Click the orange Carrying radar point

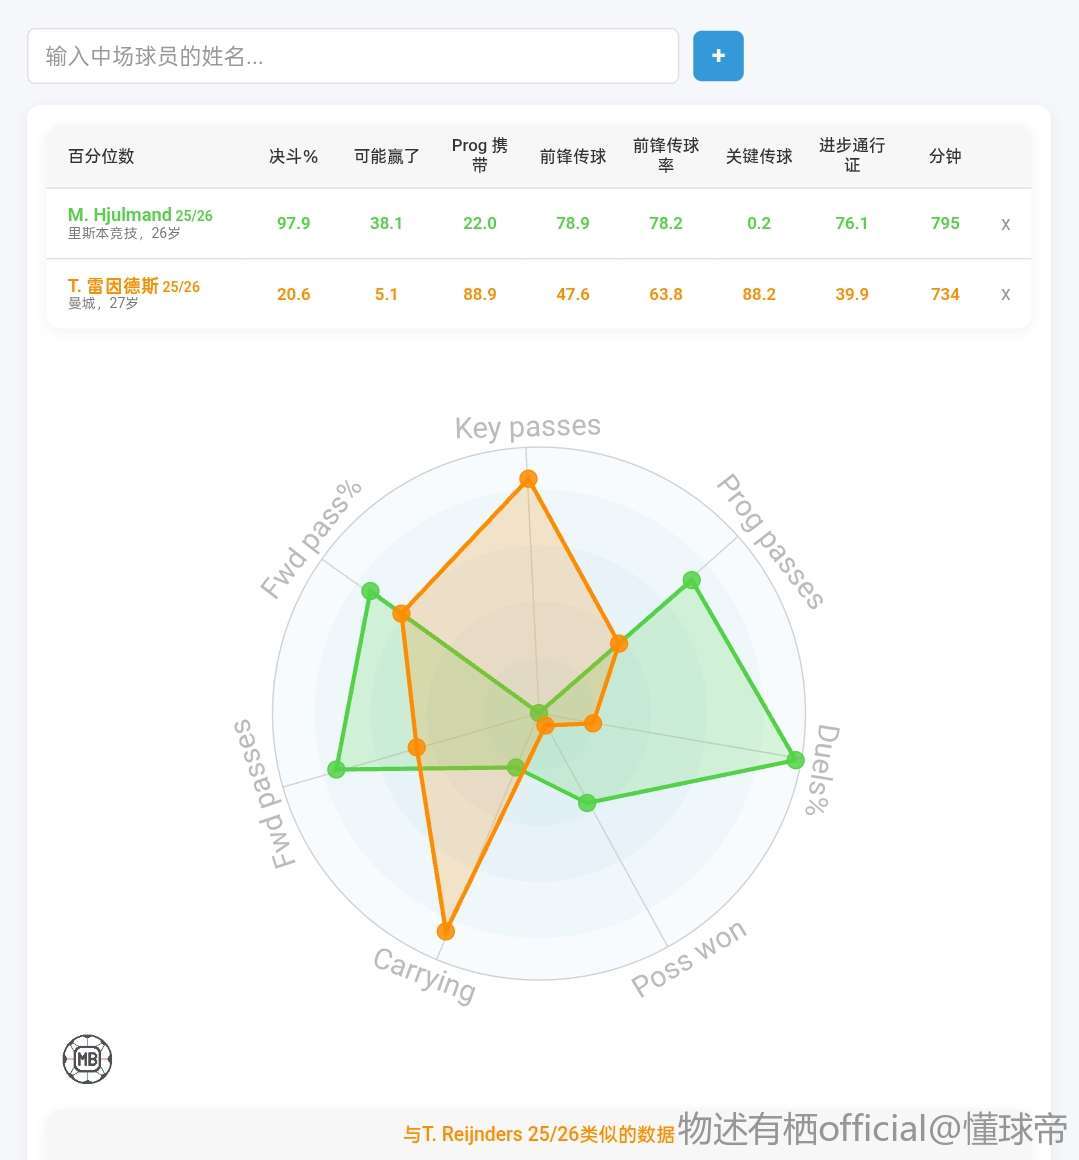click(446, 931)
